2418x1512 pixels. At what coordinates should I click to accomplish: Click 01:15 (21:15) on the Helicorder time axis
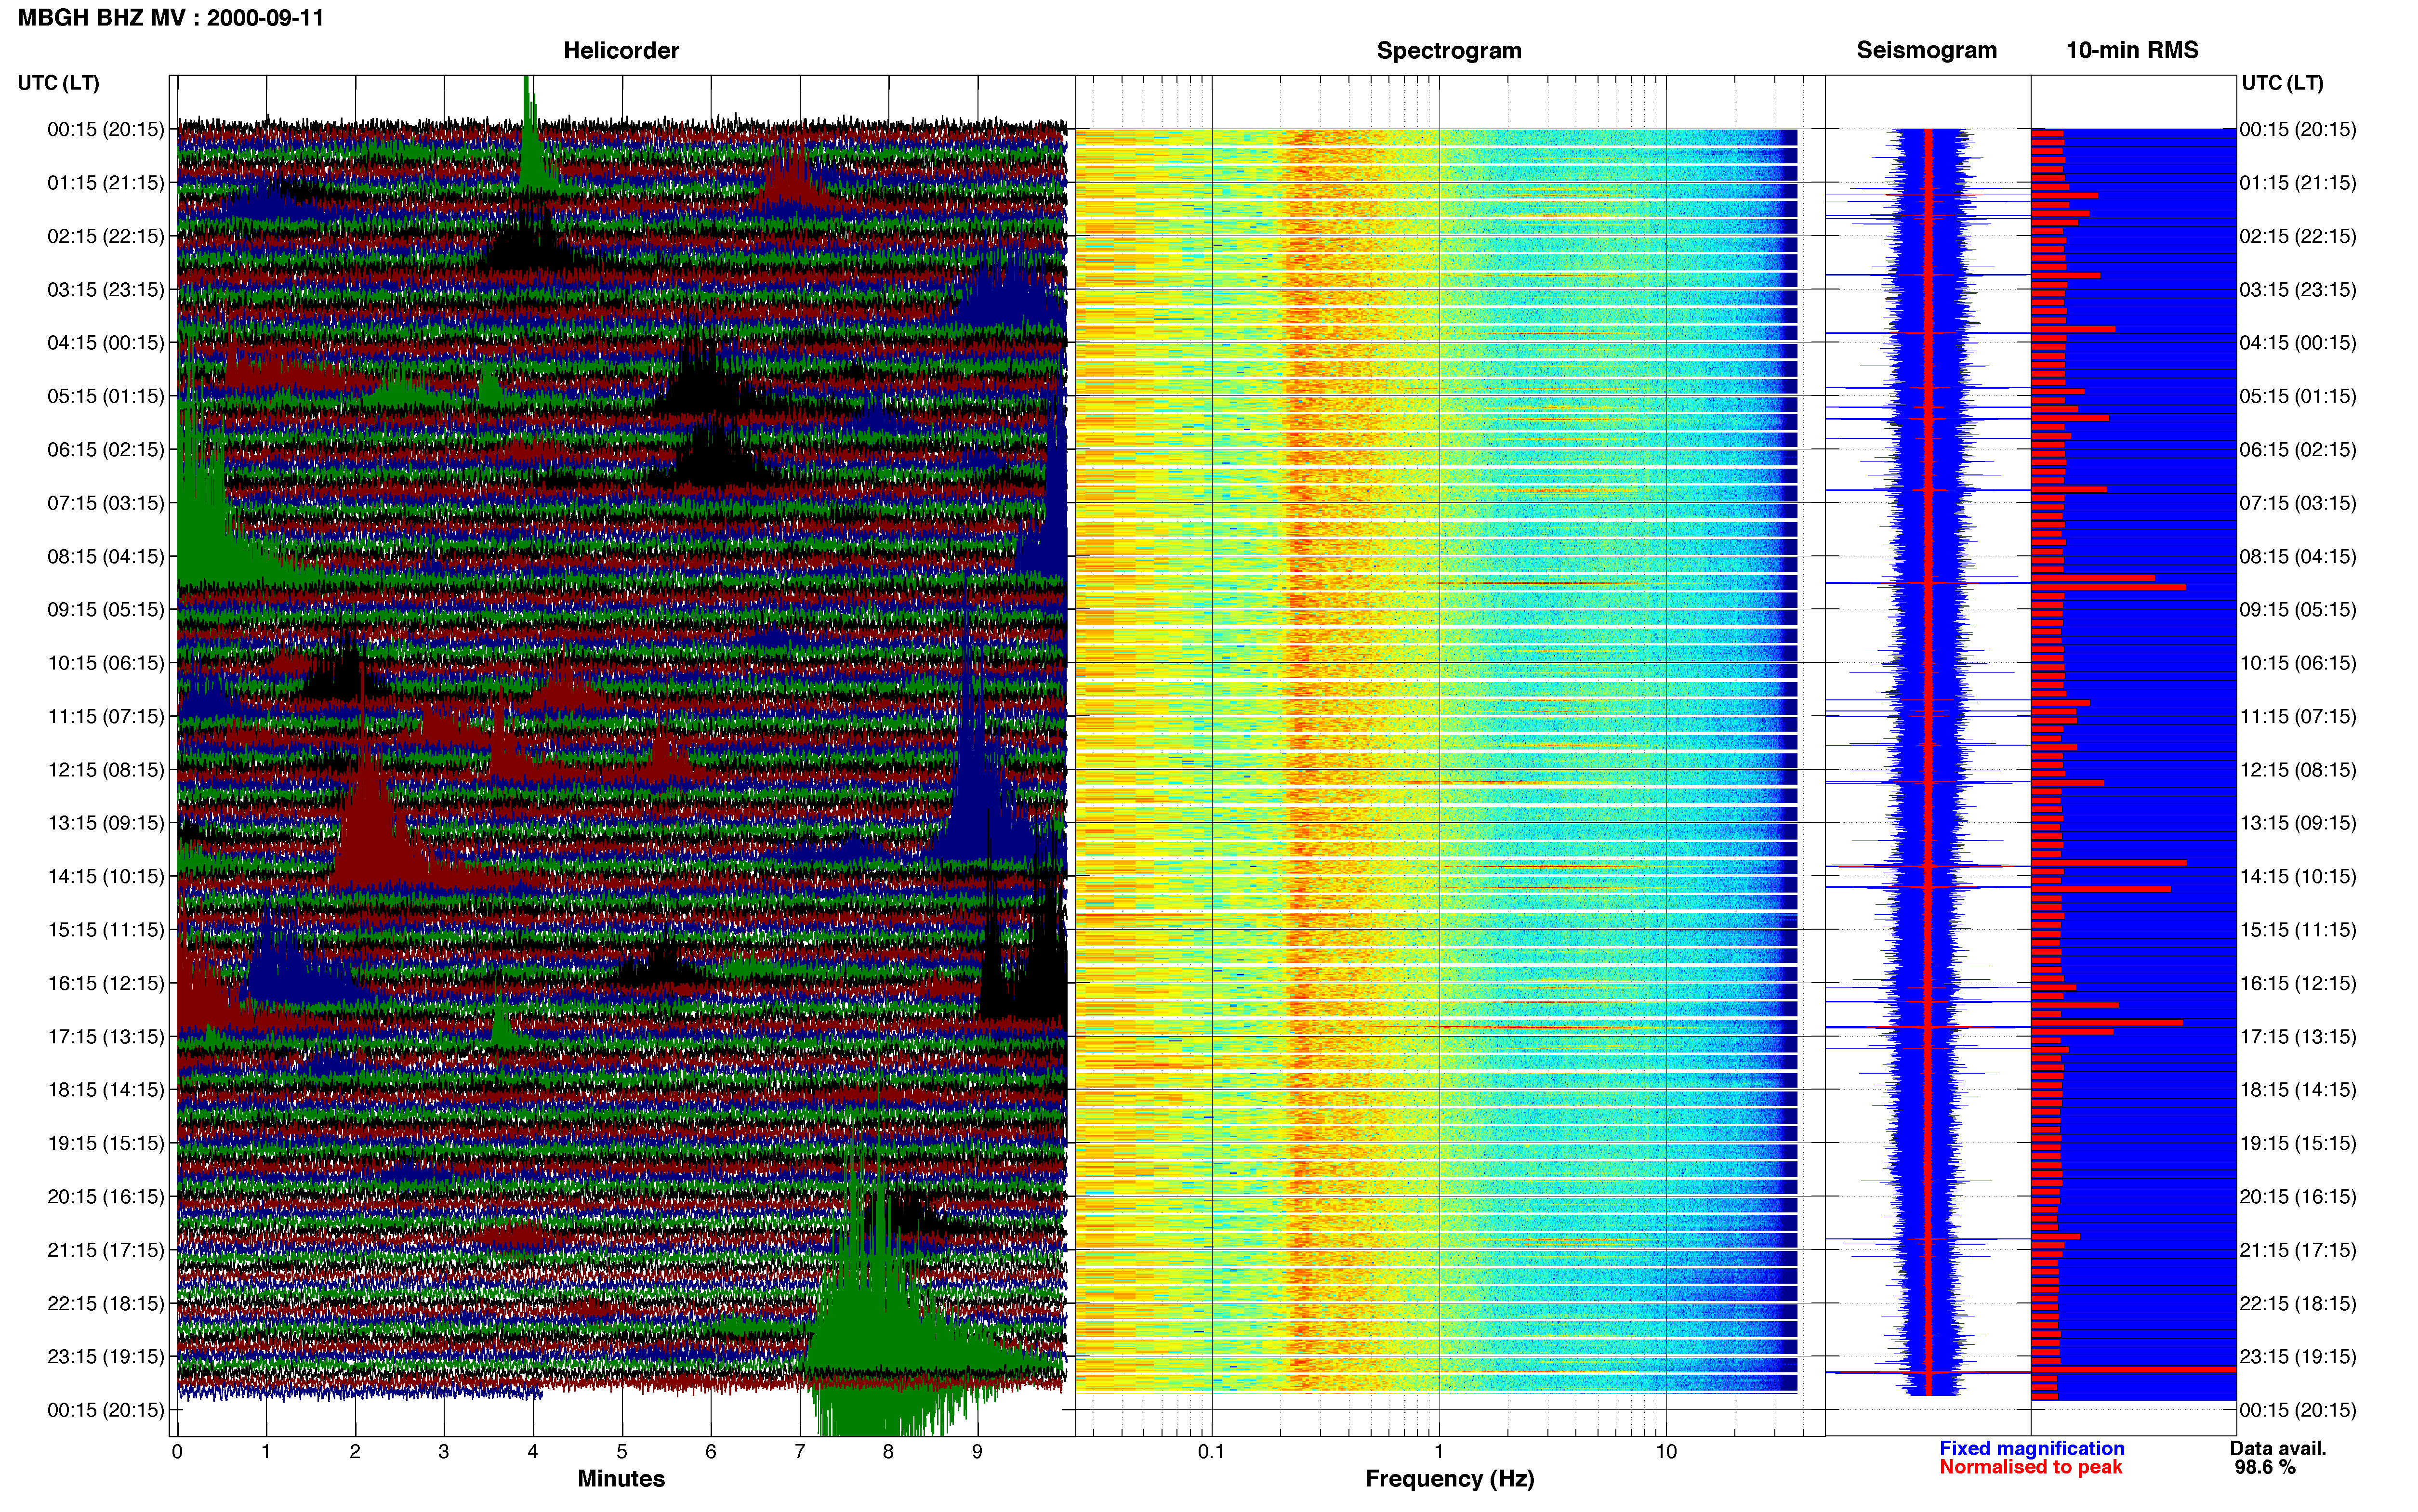coord(106,183)
